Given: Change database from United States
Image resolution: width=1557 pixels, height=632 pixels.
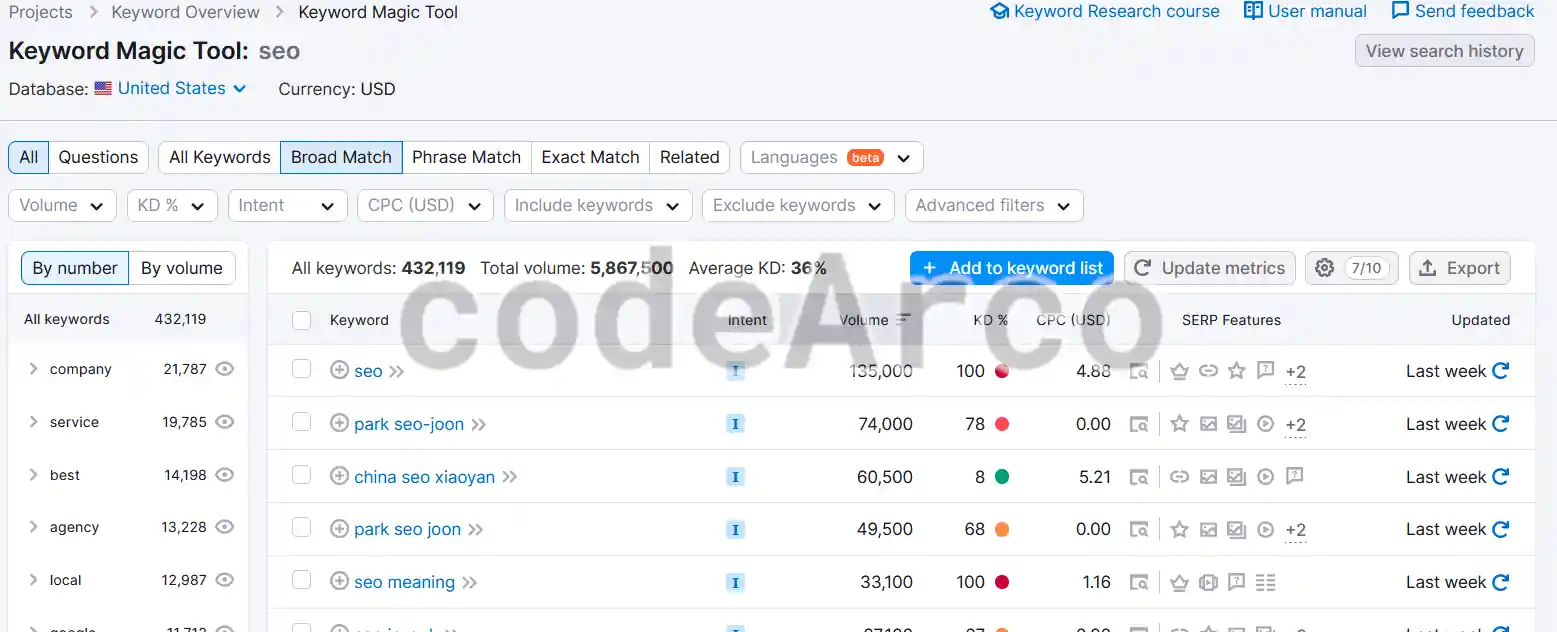Looking at the screenshot, I should click(x=171, y=88).
